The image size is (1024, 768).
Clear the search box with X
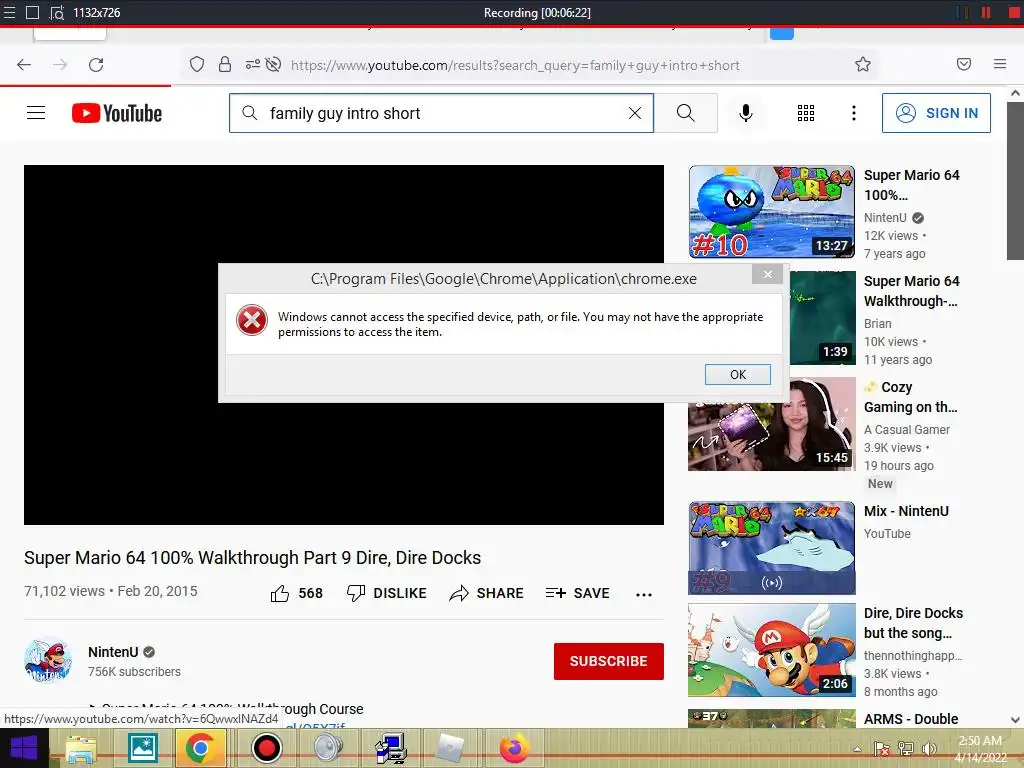coord(635,113)
